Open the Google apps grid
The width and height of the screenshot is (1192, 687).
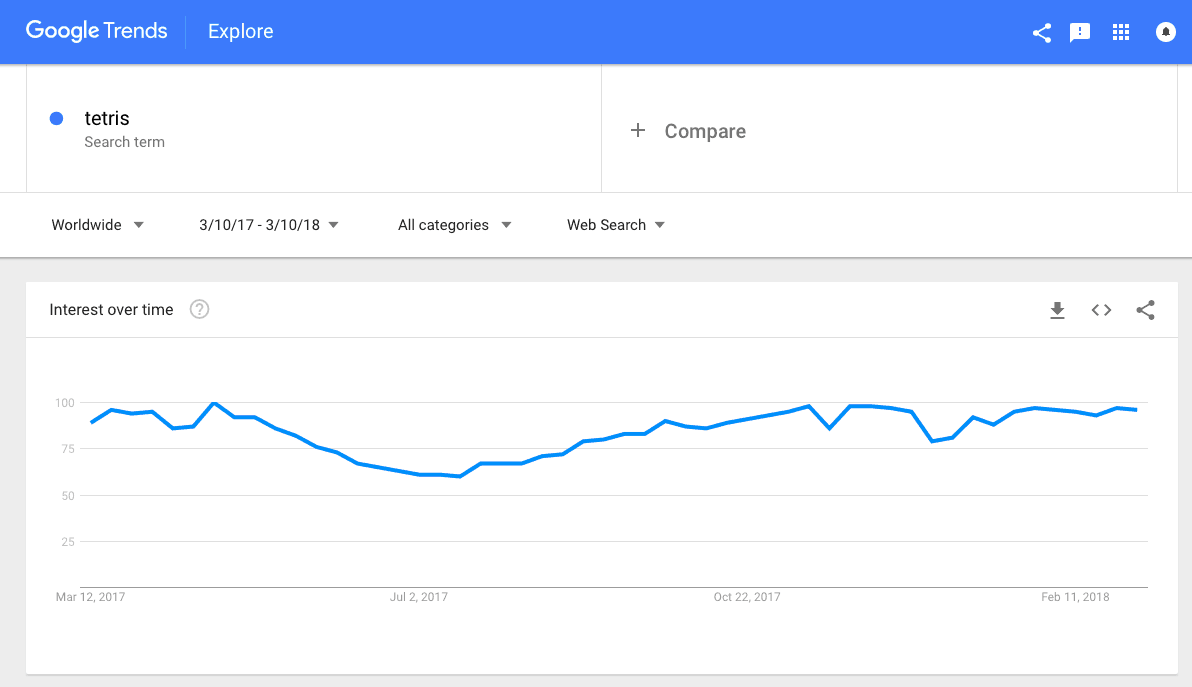[1121, 32]
